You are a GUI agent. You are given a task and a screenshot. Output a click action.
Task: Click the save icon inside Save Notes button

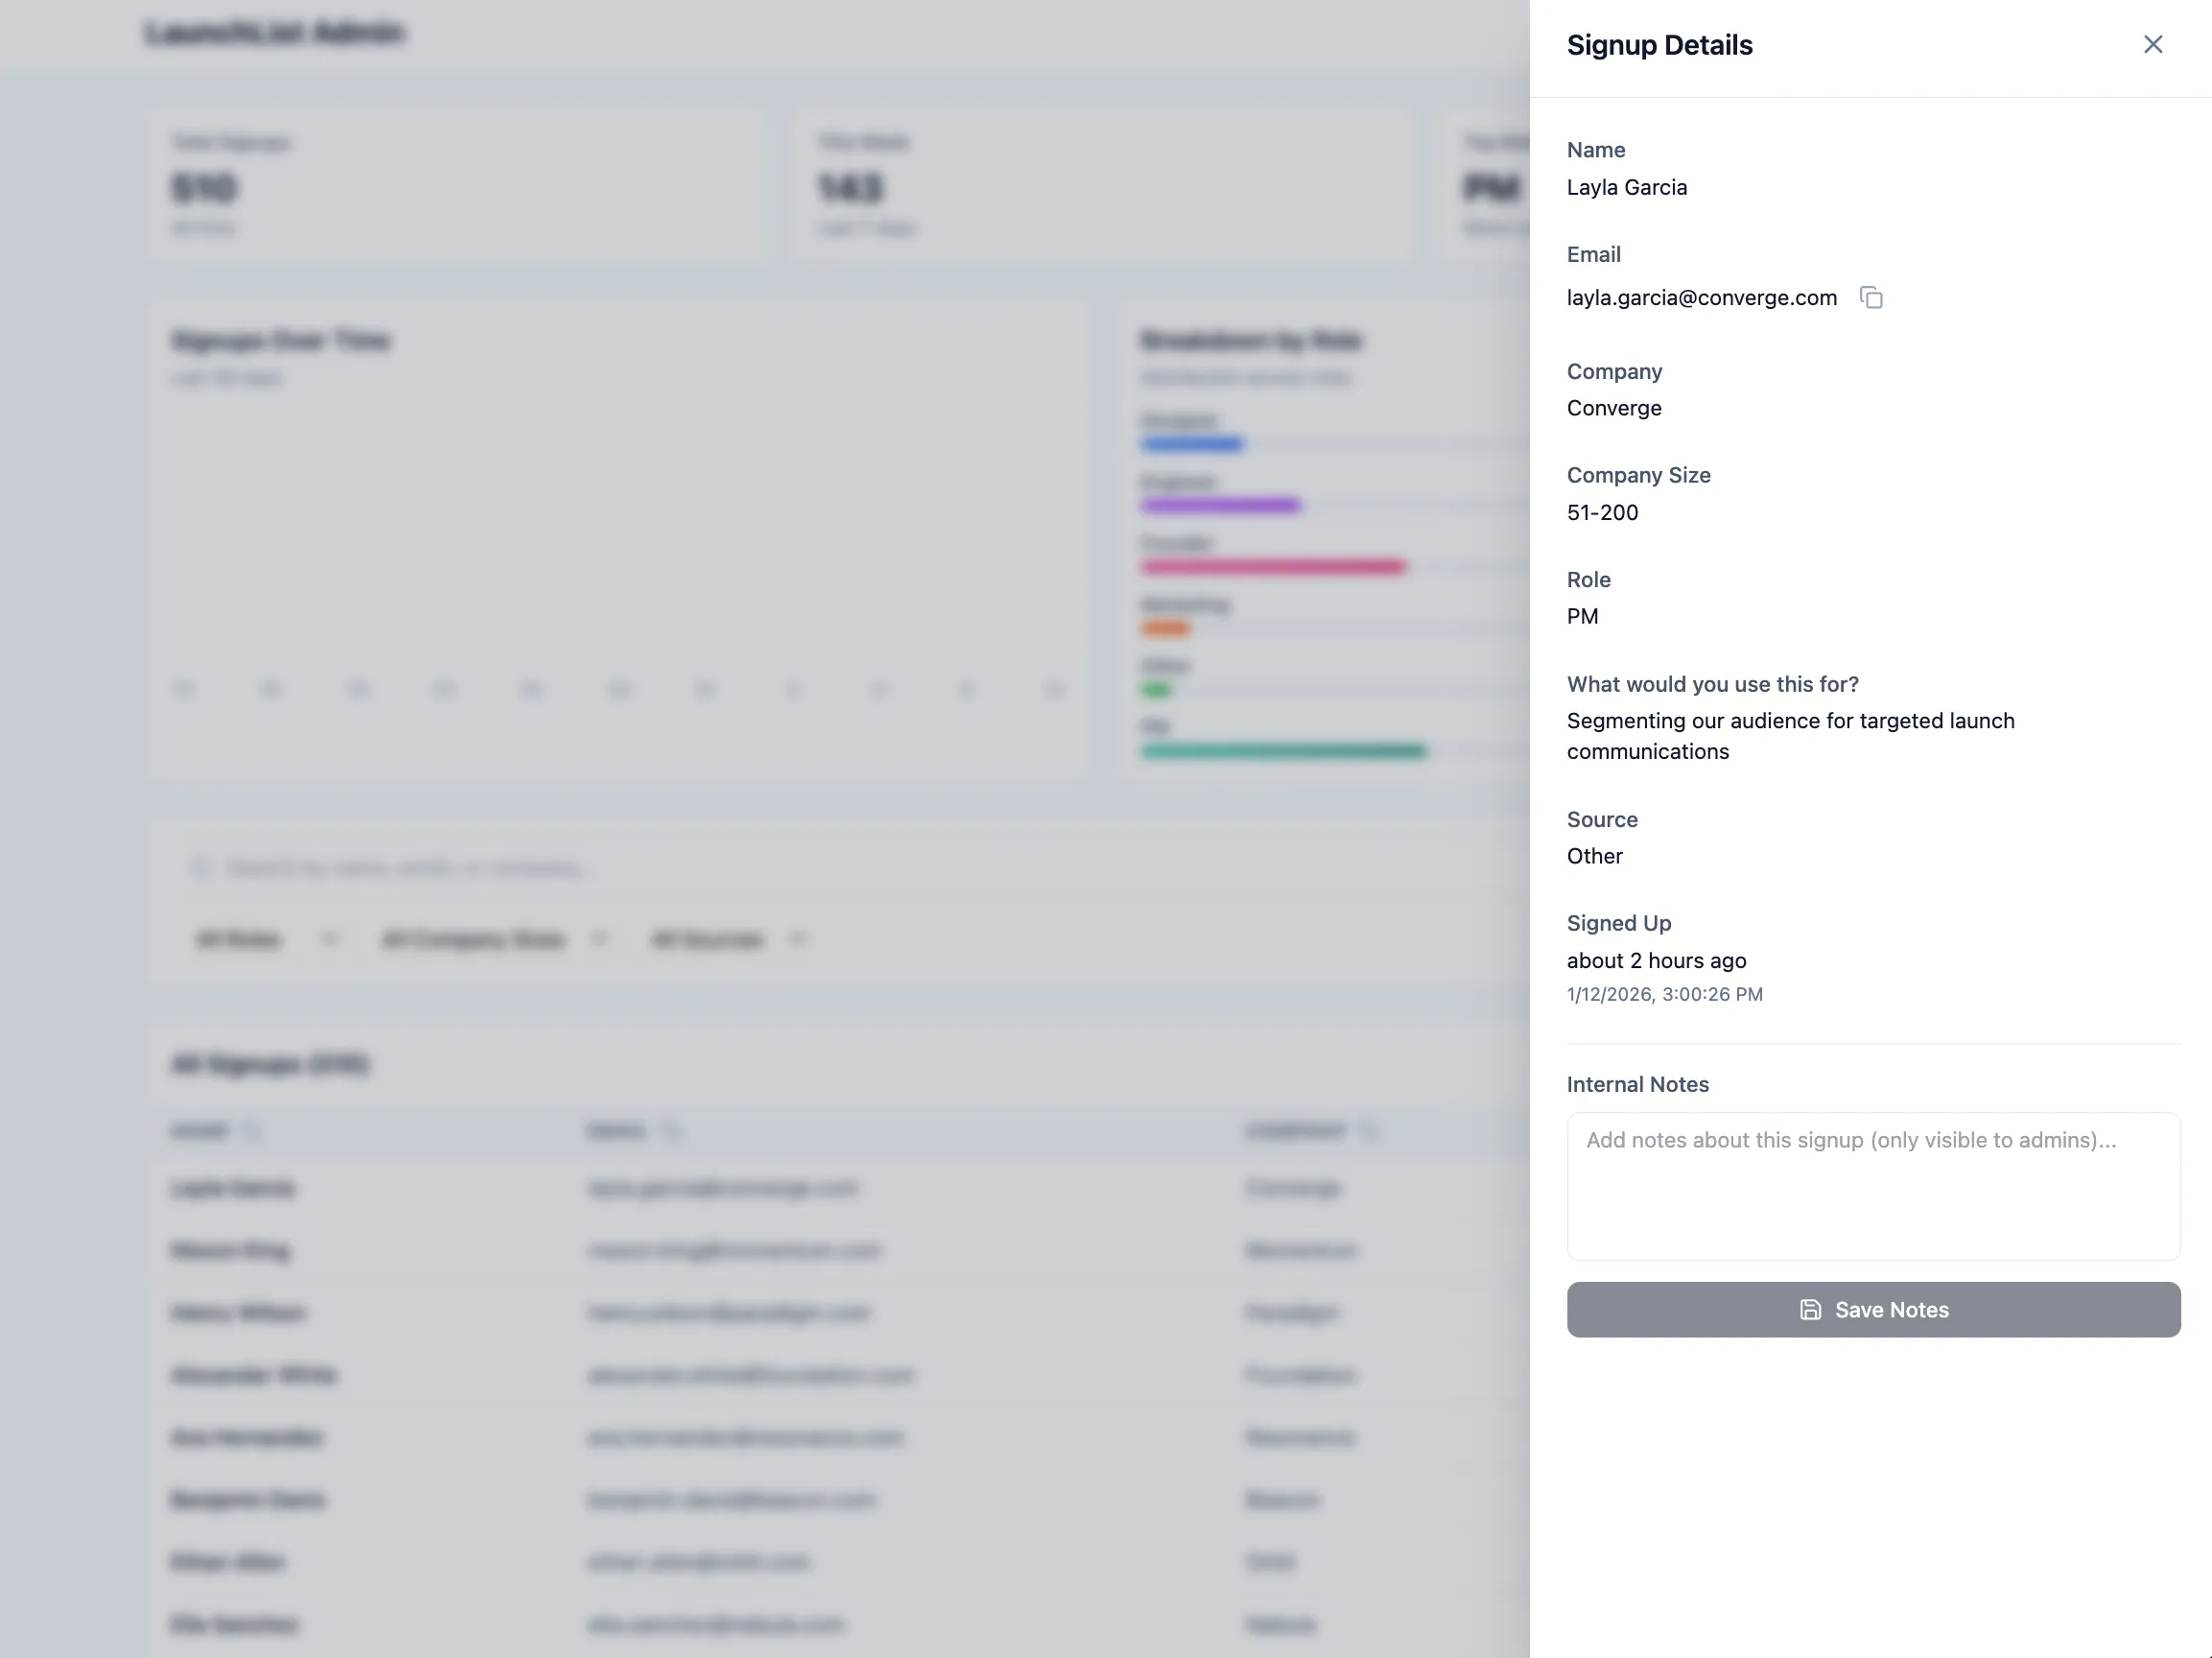click(1812, 1309)
